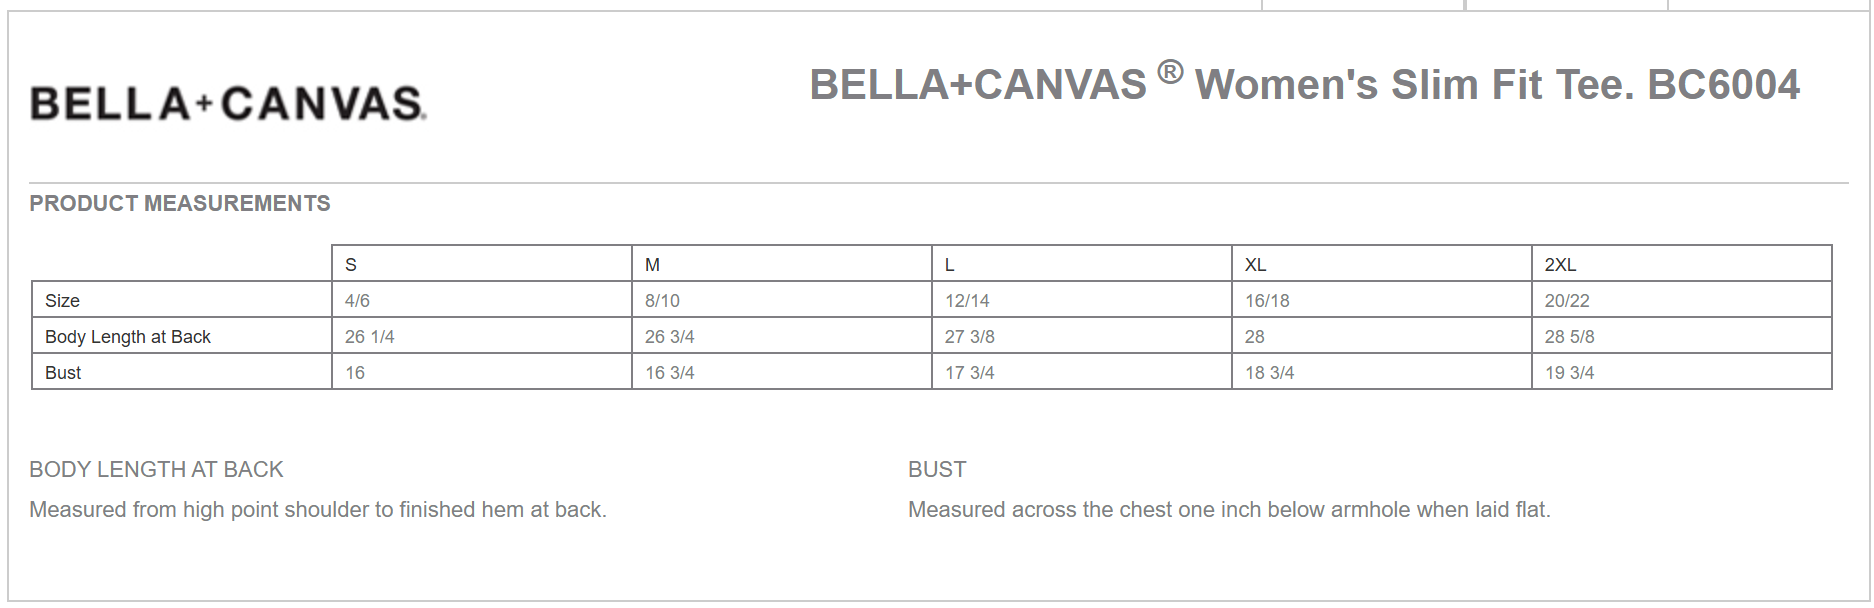Image resolution: width=1874 pixels, height=608 pixels.
Task: Click the 27 3/8 body length cell
Action: (x=970, y=337)
